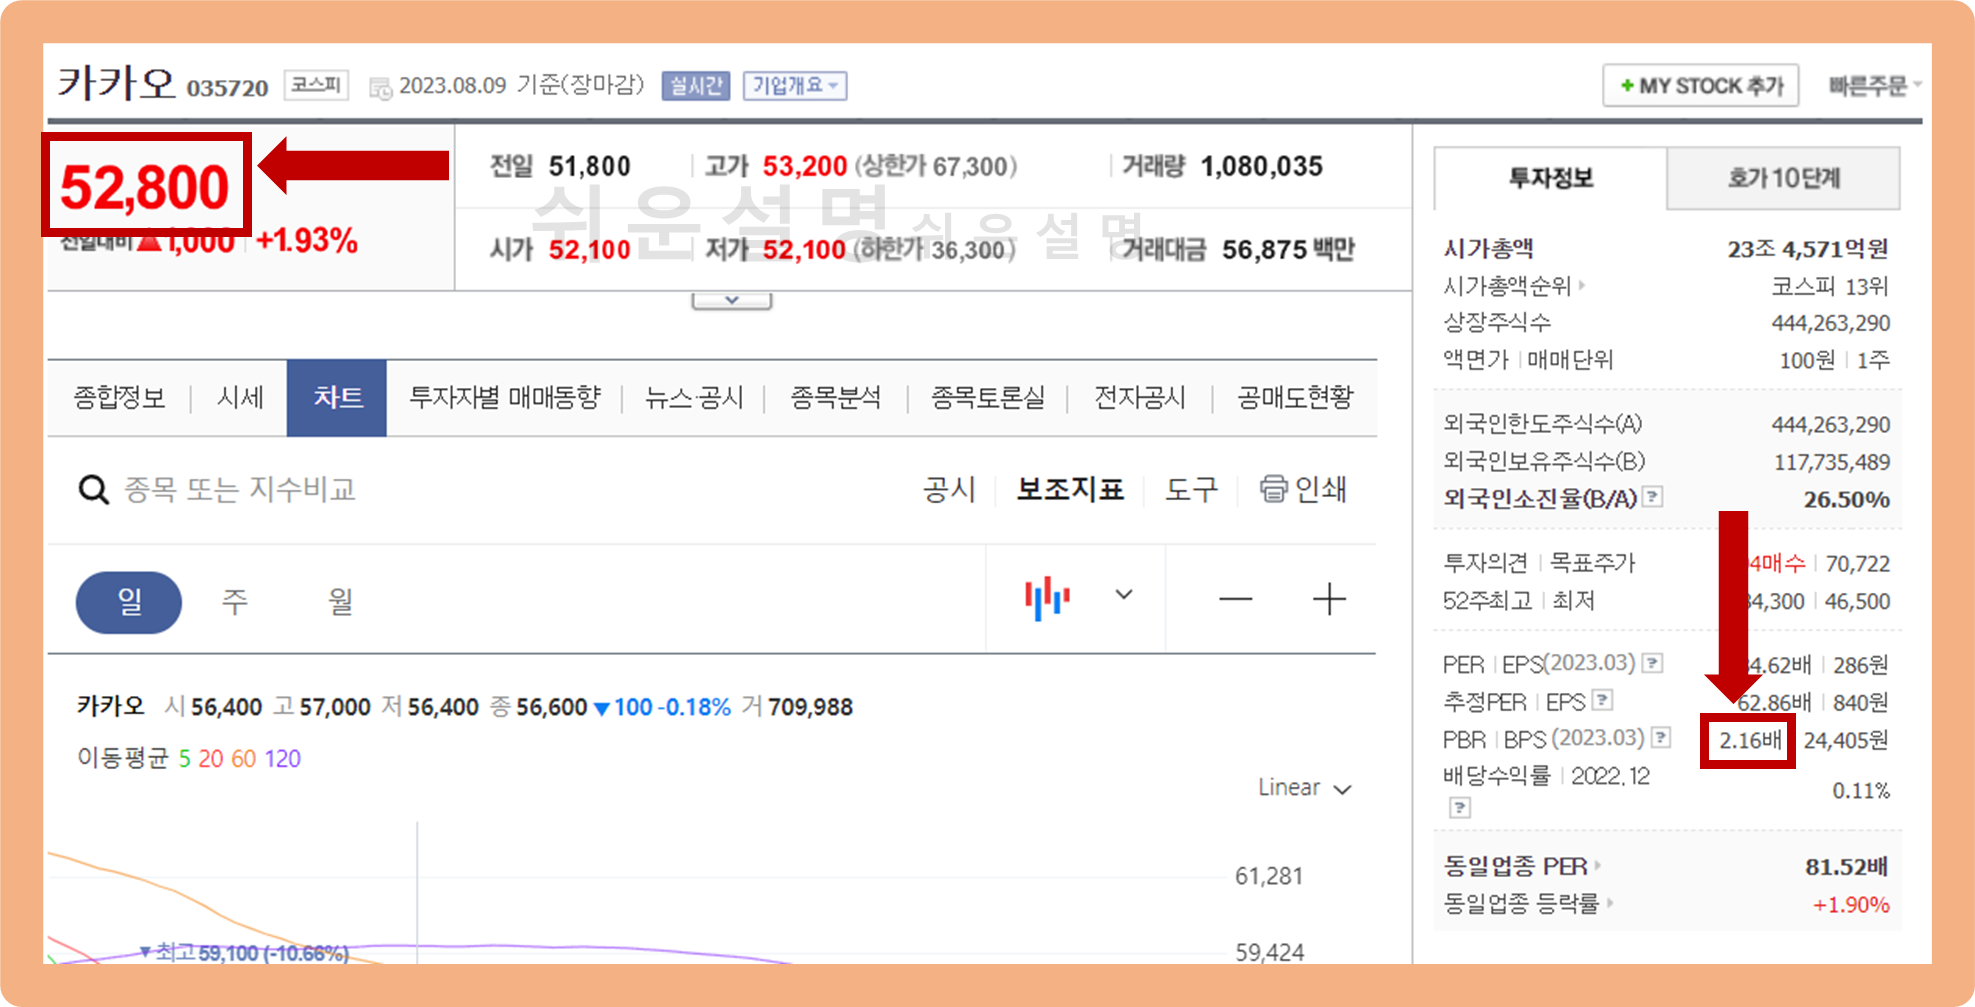
Task: Click the 코스피 market badge
Action: point(316,85)
